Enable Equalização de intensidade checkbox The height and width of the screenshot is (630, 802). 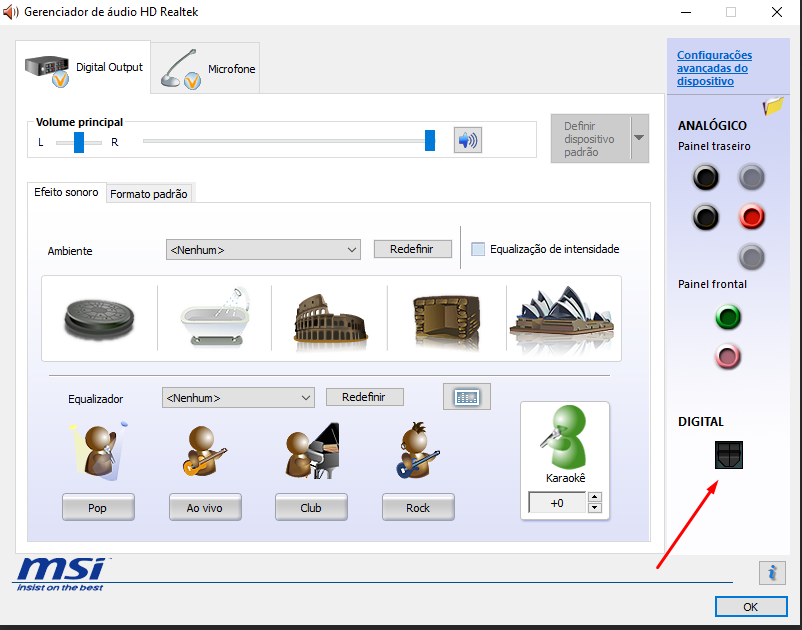point(478,249)
